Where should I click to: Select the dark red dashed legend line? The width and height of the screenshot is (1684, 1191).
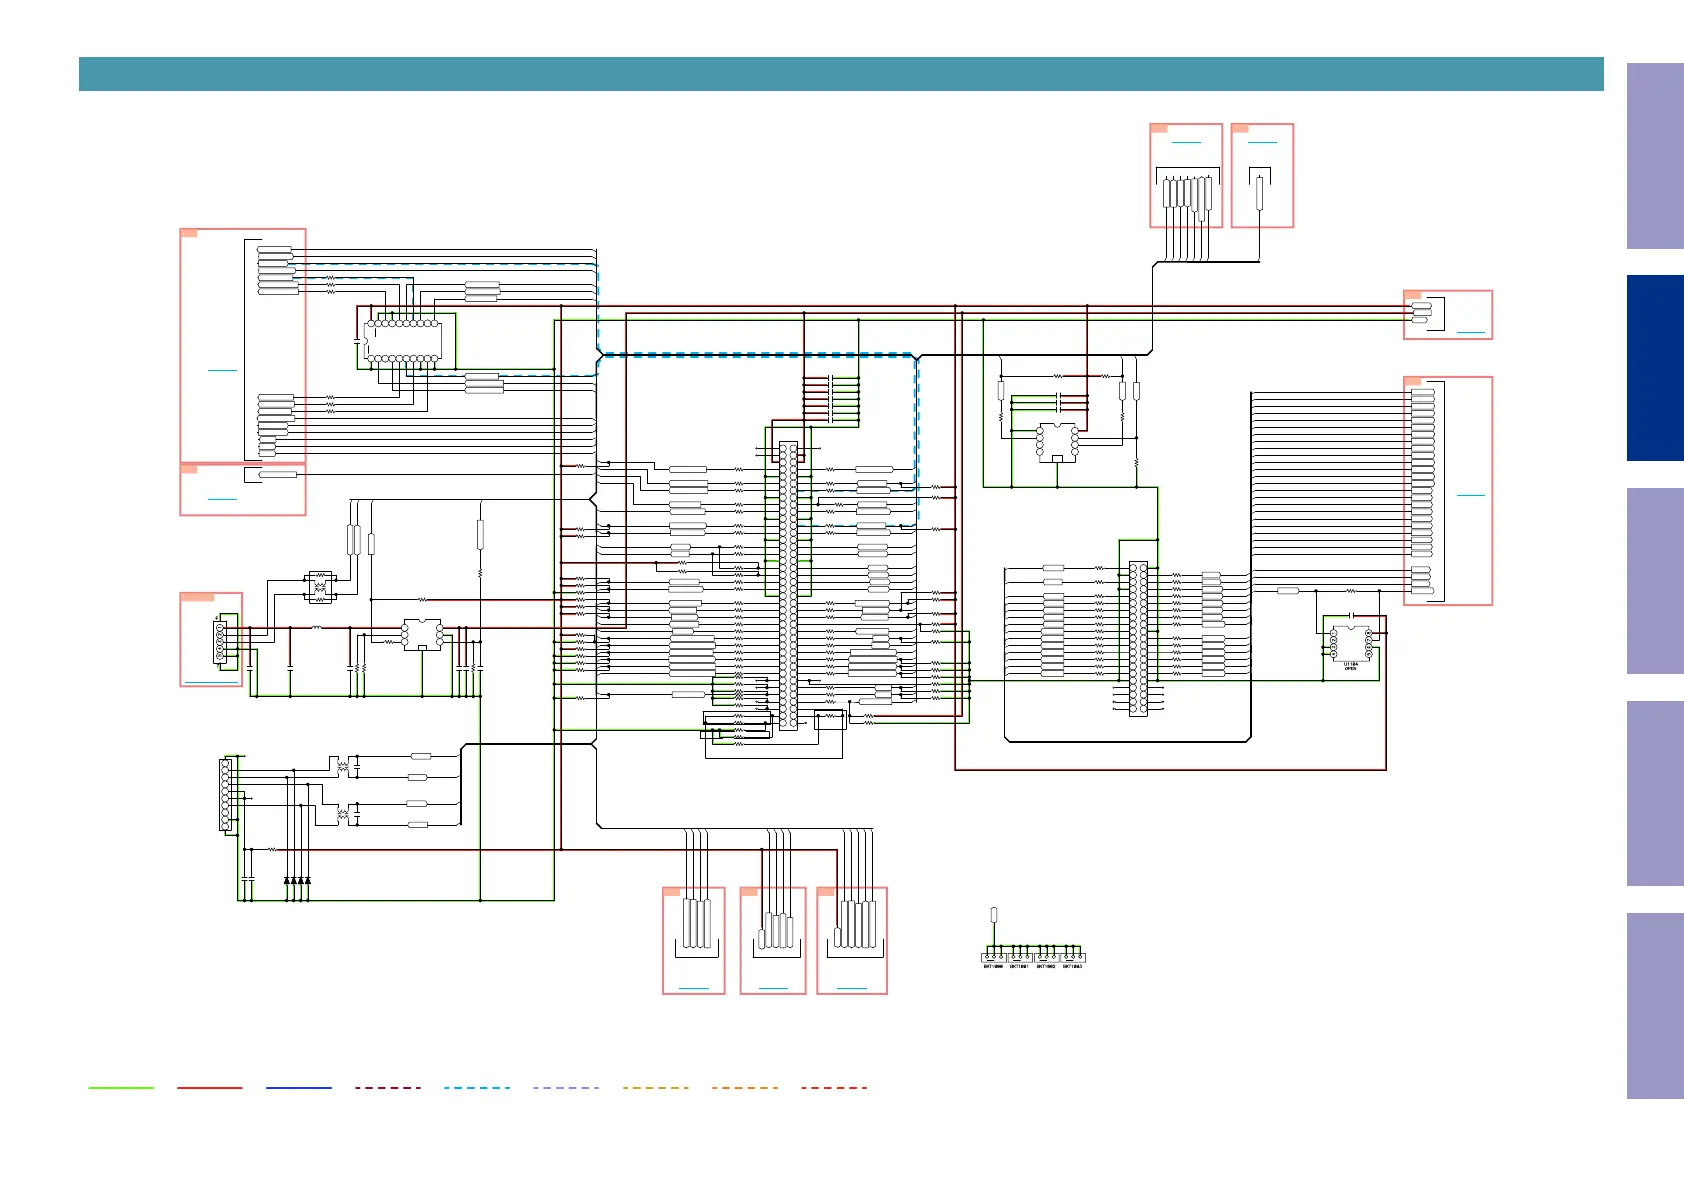(388, 1087)
